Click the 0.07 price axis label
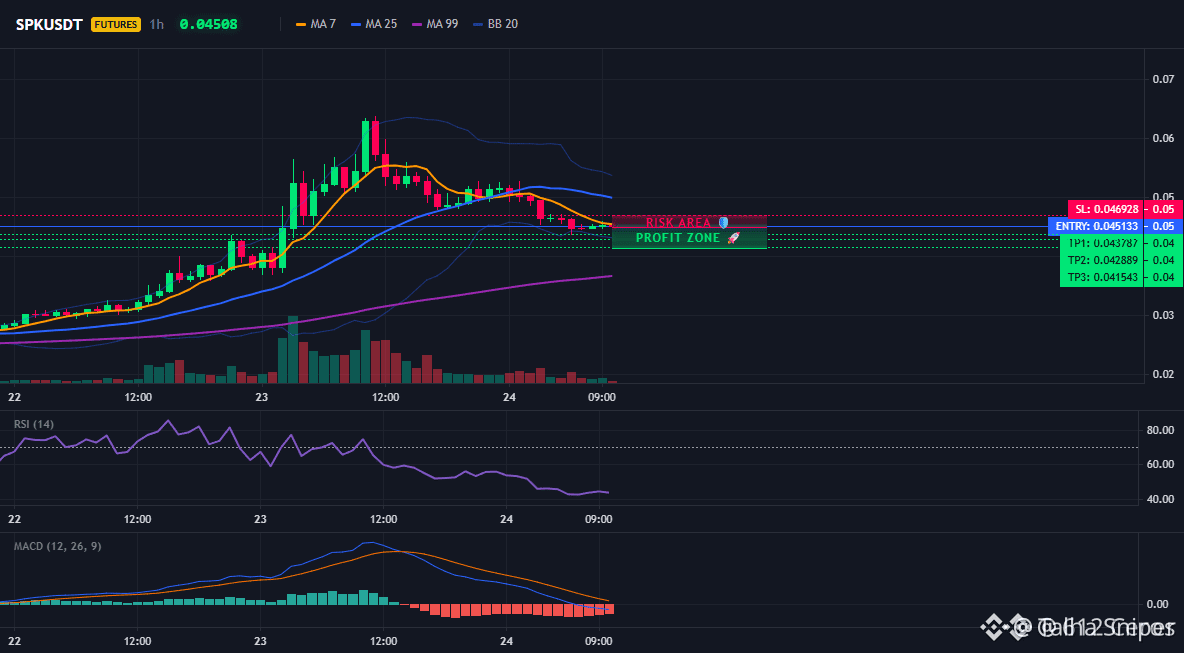The width and height of the screenshot is (1184, 653). pyautogui.click(x=1163, y=79)
